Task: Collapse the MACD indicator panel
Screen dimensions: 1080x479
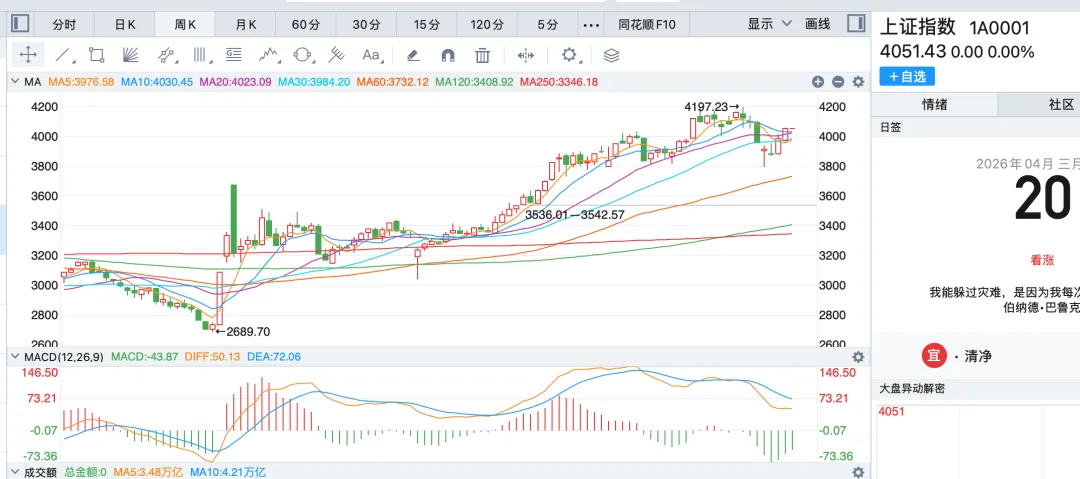Action: coord(15,356)
